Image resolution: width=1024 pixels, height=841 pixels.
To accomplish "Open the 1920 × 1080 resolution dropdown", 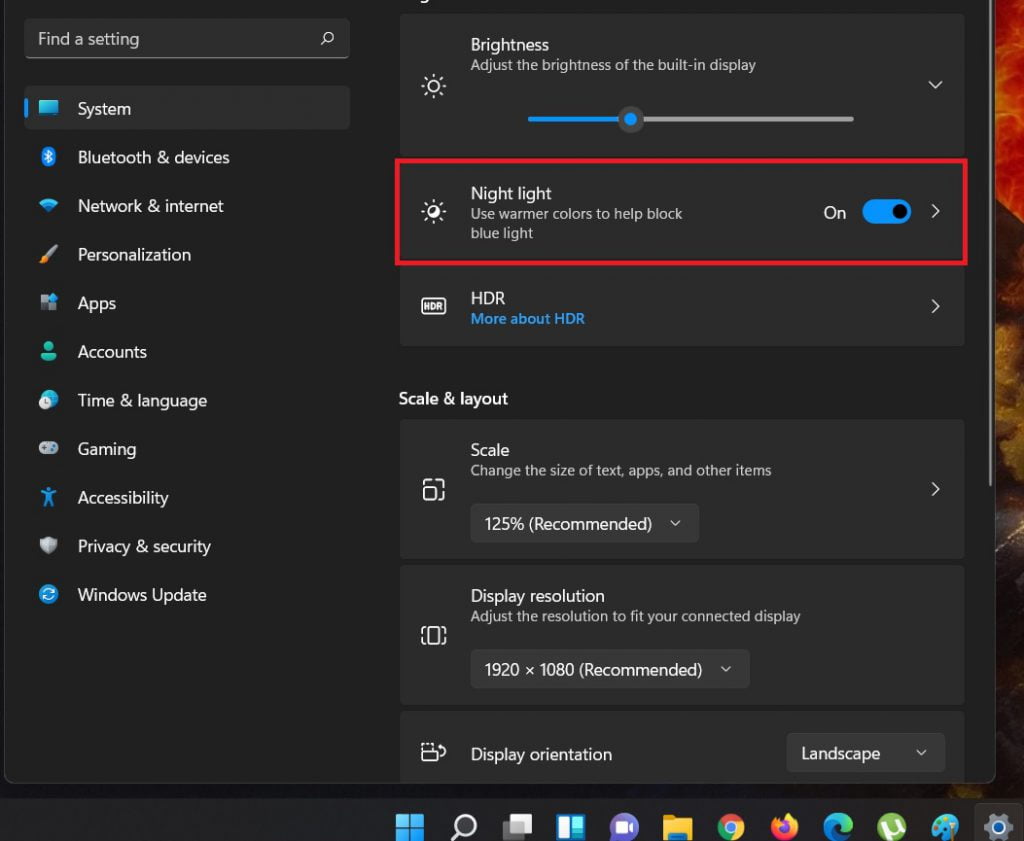I will pos(610,669).
